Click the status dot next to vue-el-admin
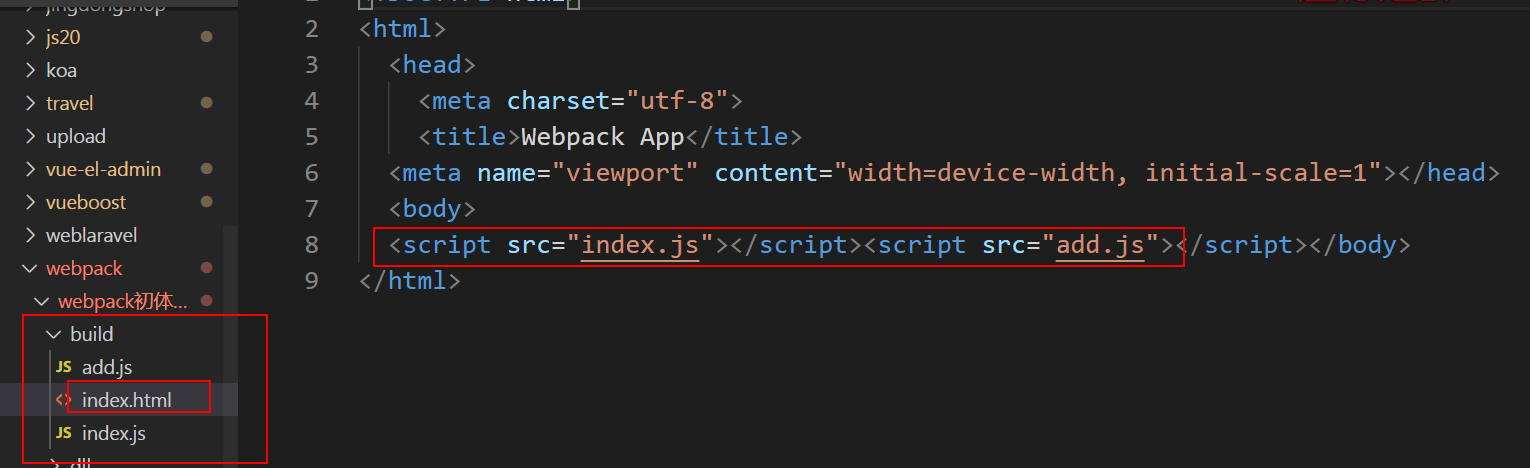This screenshot has width=1530, height=468. [x=207, y=169]
